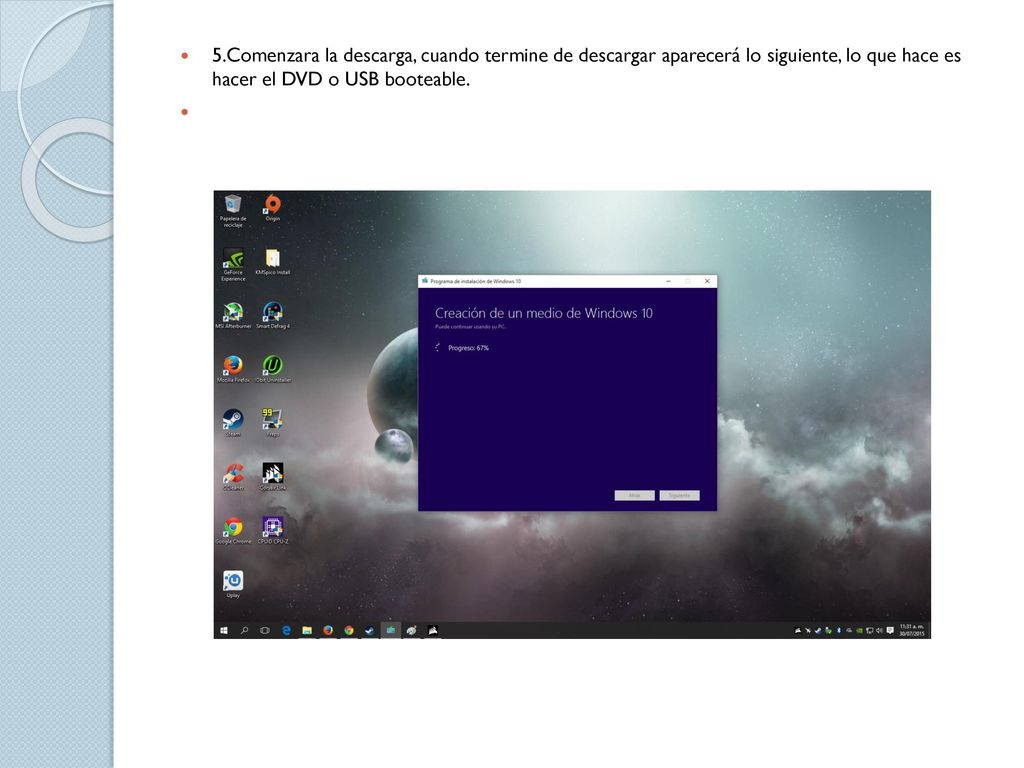This screenshot has height=768, width=1024.
Task: Click the NVIDIA icon in system tray
Action: click(x=859, y=630)
